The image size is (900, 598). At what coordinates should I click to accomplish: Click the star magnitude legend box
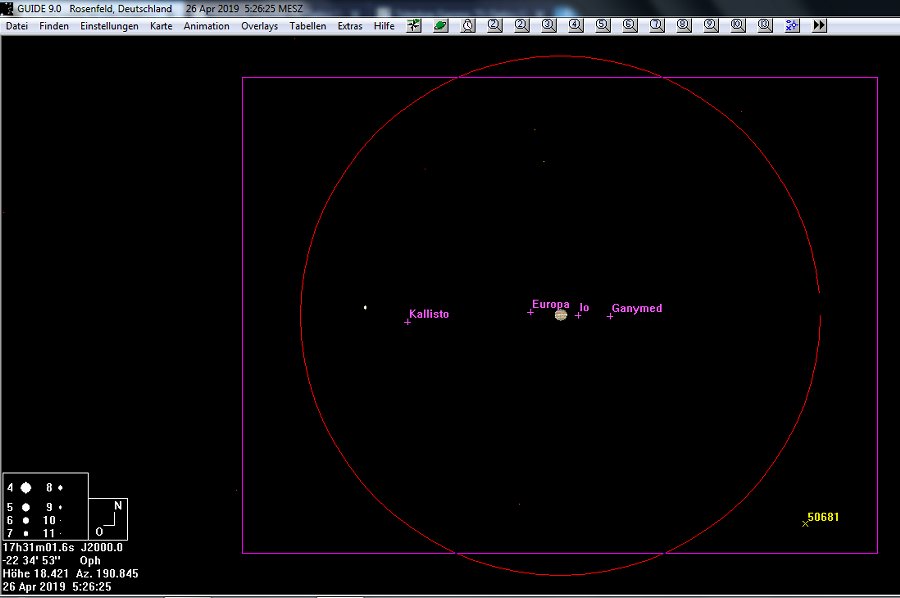click(45, 507)
